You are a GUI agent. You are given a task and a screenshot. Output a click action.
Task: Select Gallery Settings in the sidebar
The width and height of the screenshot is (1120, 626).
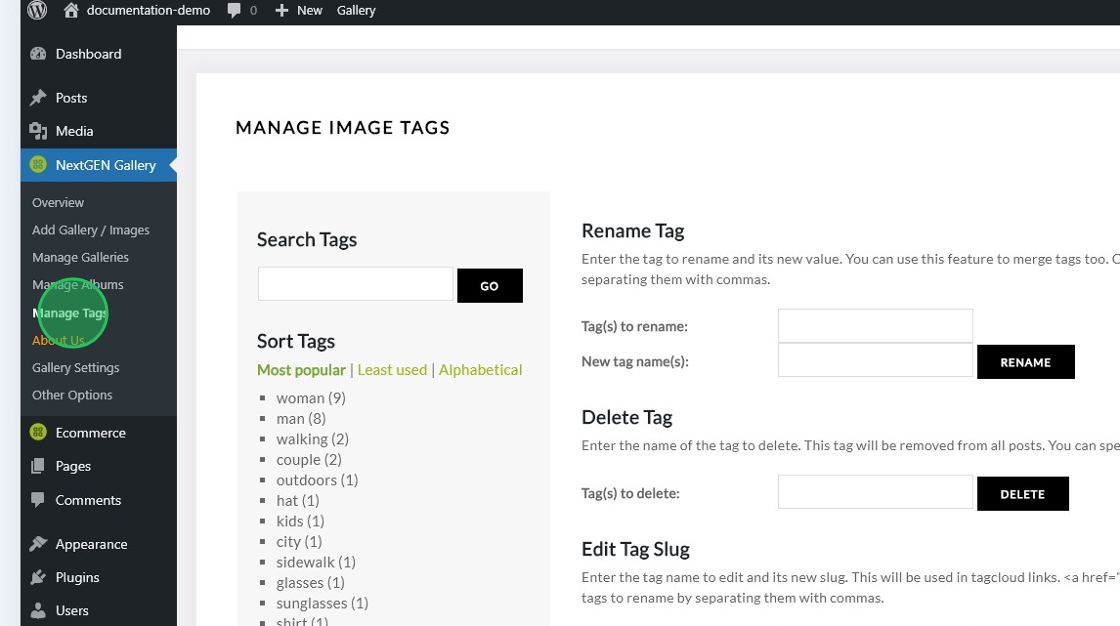[76, 367]
